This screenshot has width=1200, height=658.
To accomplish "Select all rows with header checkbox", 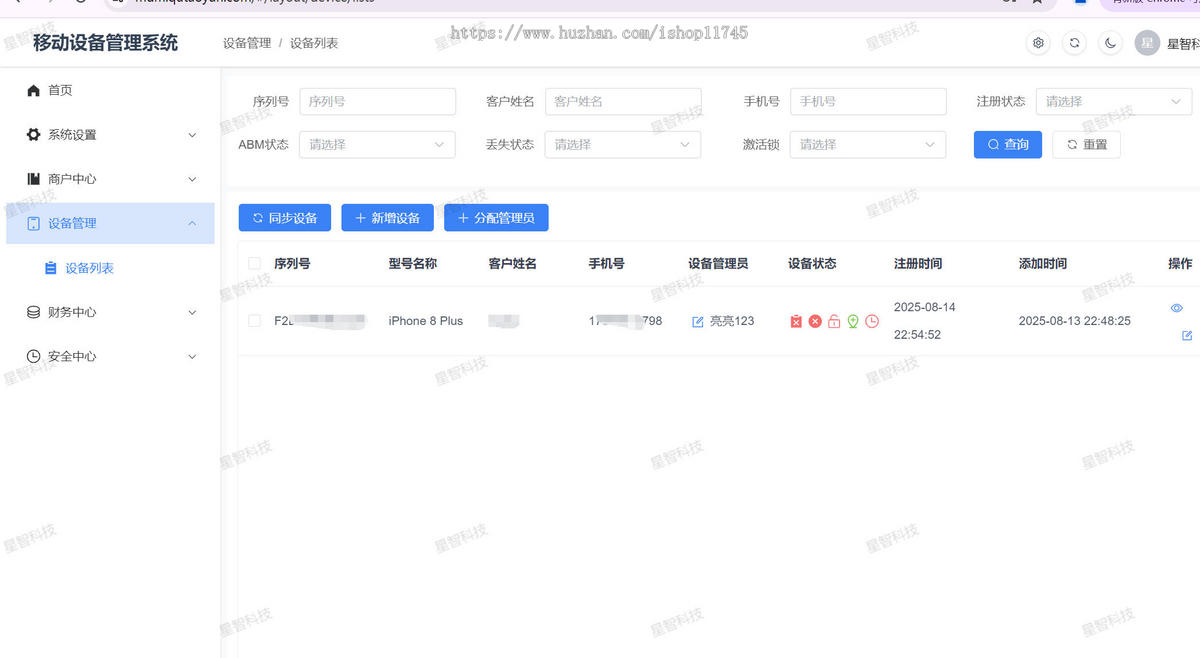I will tap(254, 264).
